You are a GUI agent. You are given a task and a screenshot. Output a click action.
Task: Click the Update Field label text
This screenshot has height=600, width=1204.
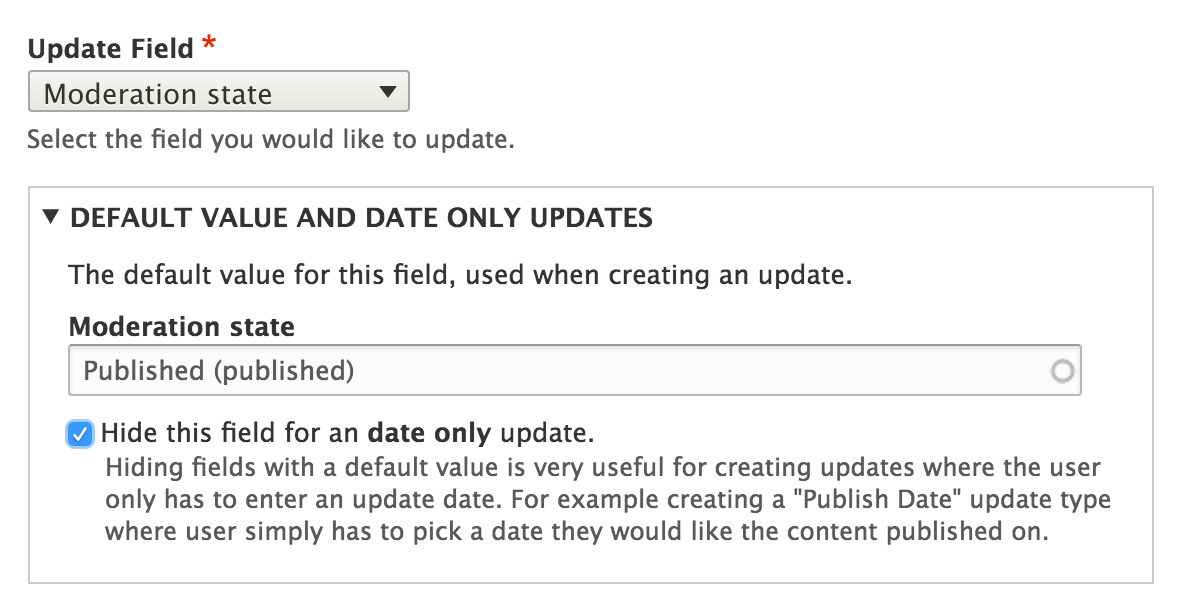[110, 47]
